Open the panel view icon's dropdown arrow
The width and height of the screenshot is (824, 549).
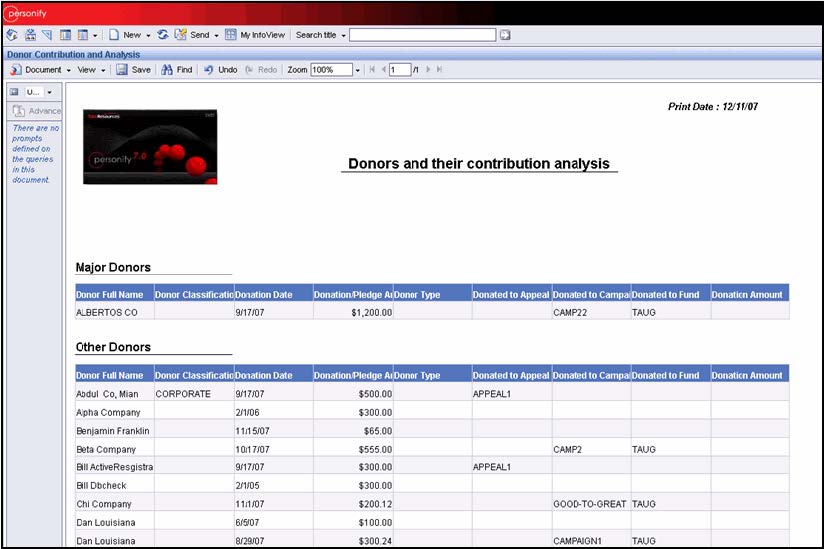[x=95, y=35]
